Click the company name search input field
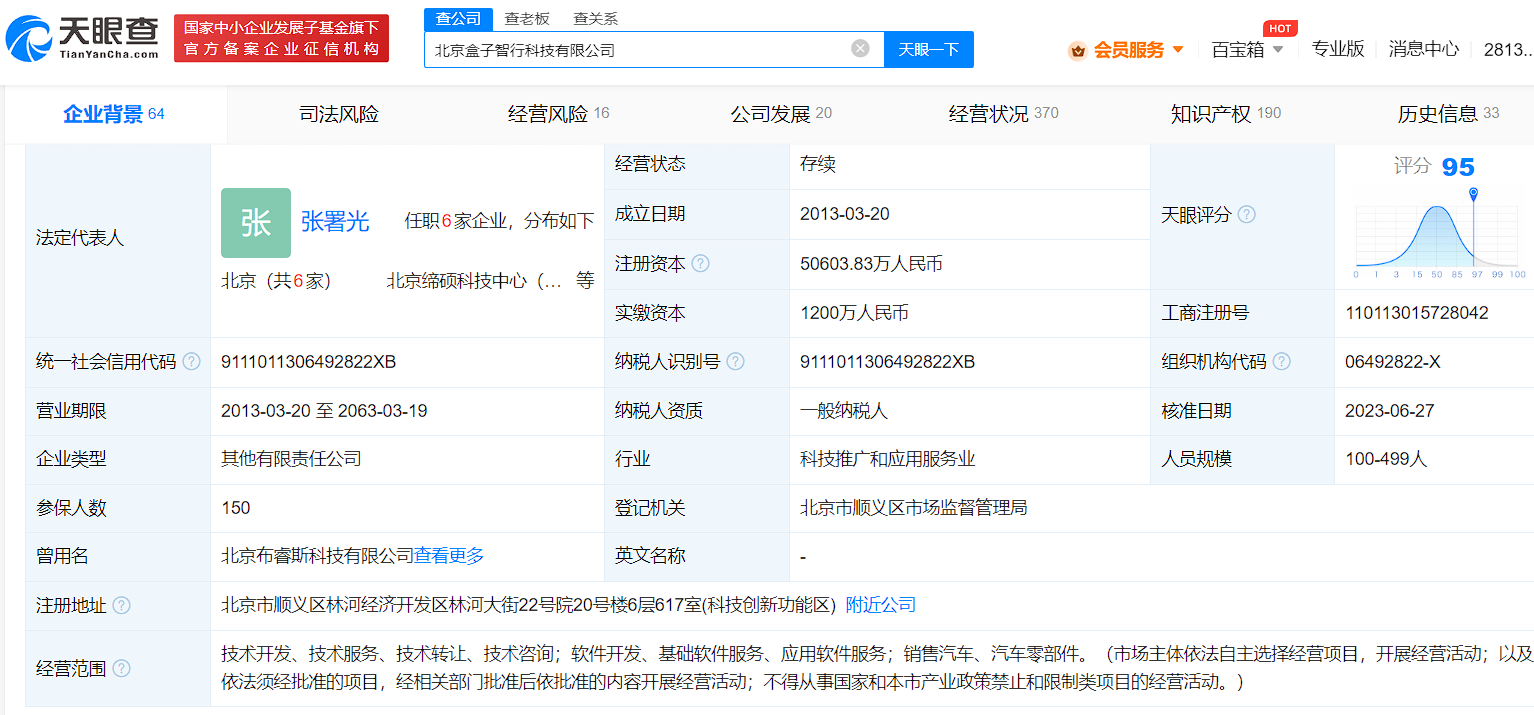The width and height of the screenshot is (1534, 715). (x=640, y=49)
